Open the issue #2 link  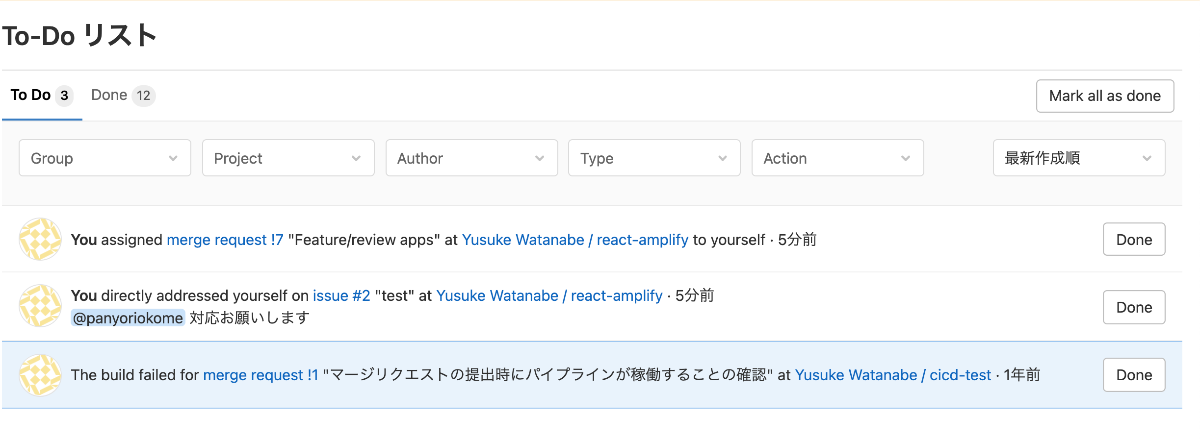[x=342, y=296]
